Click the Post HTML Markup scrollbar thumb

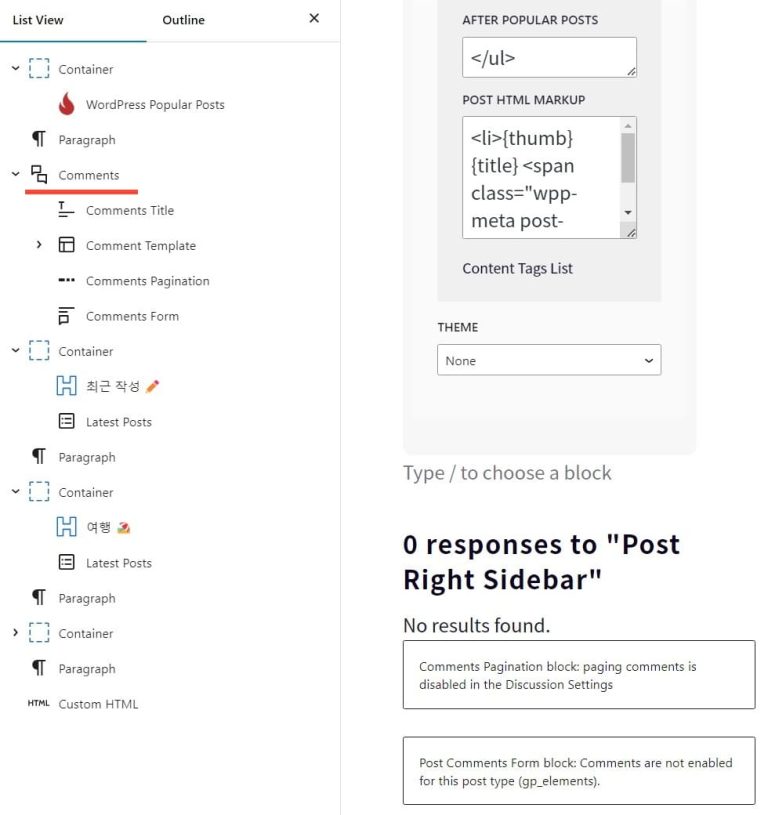(x=628, y=158)
